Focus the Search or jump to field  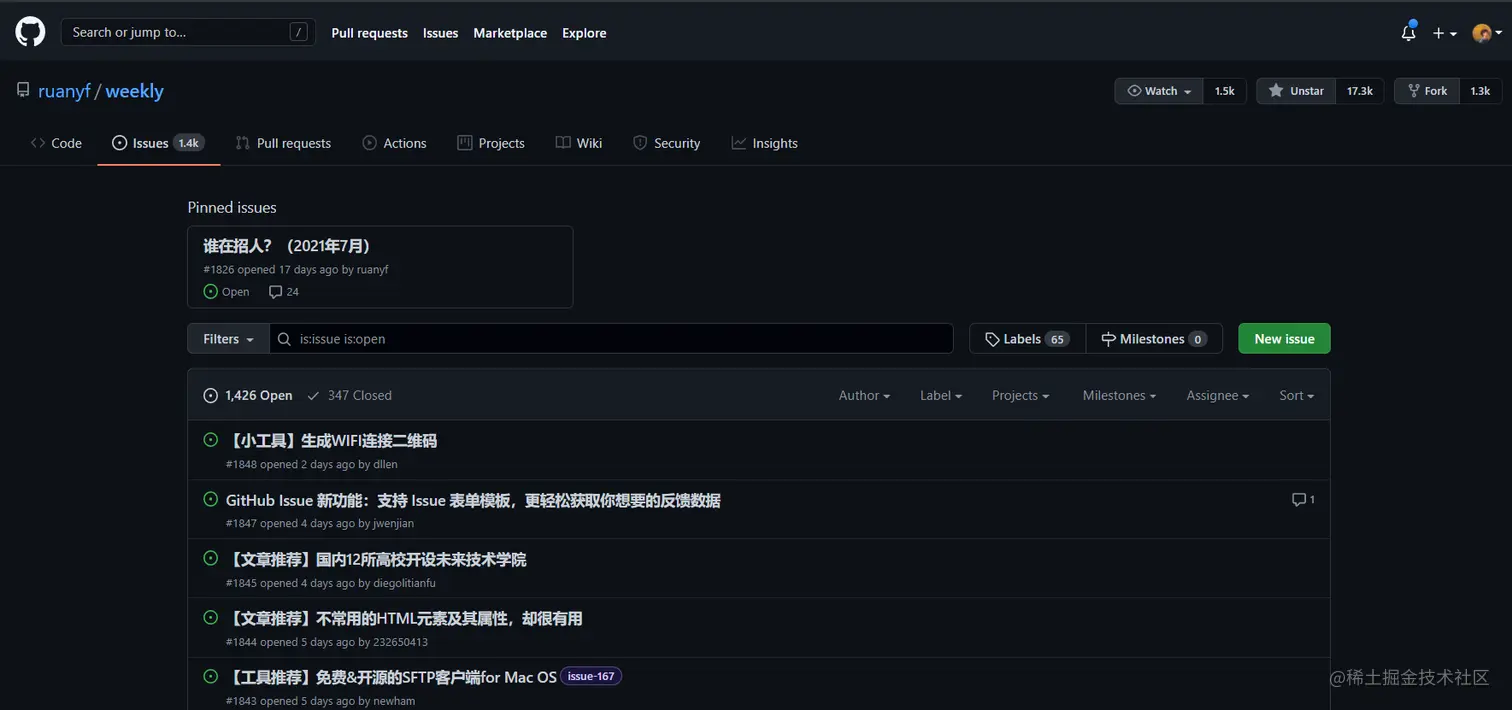pos(188,32)
